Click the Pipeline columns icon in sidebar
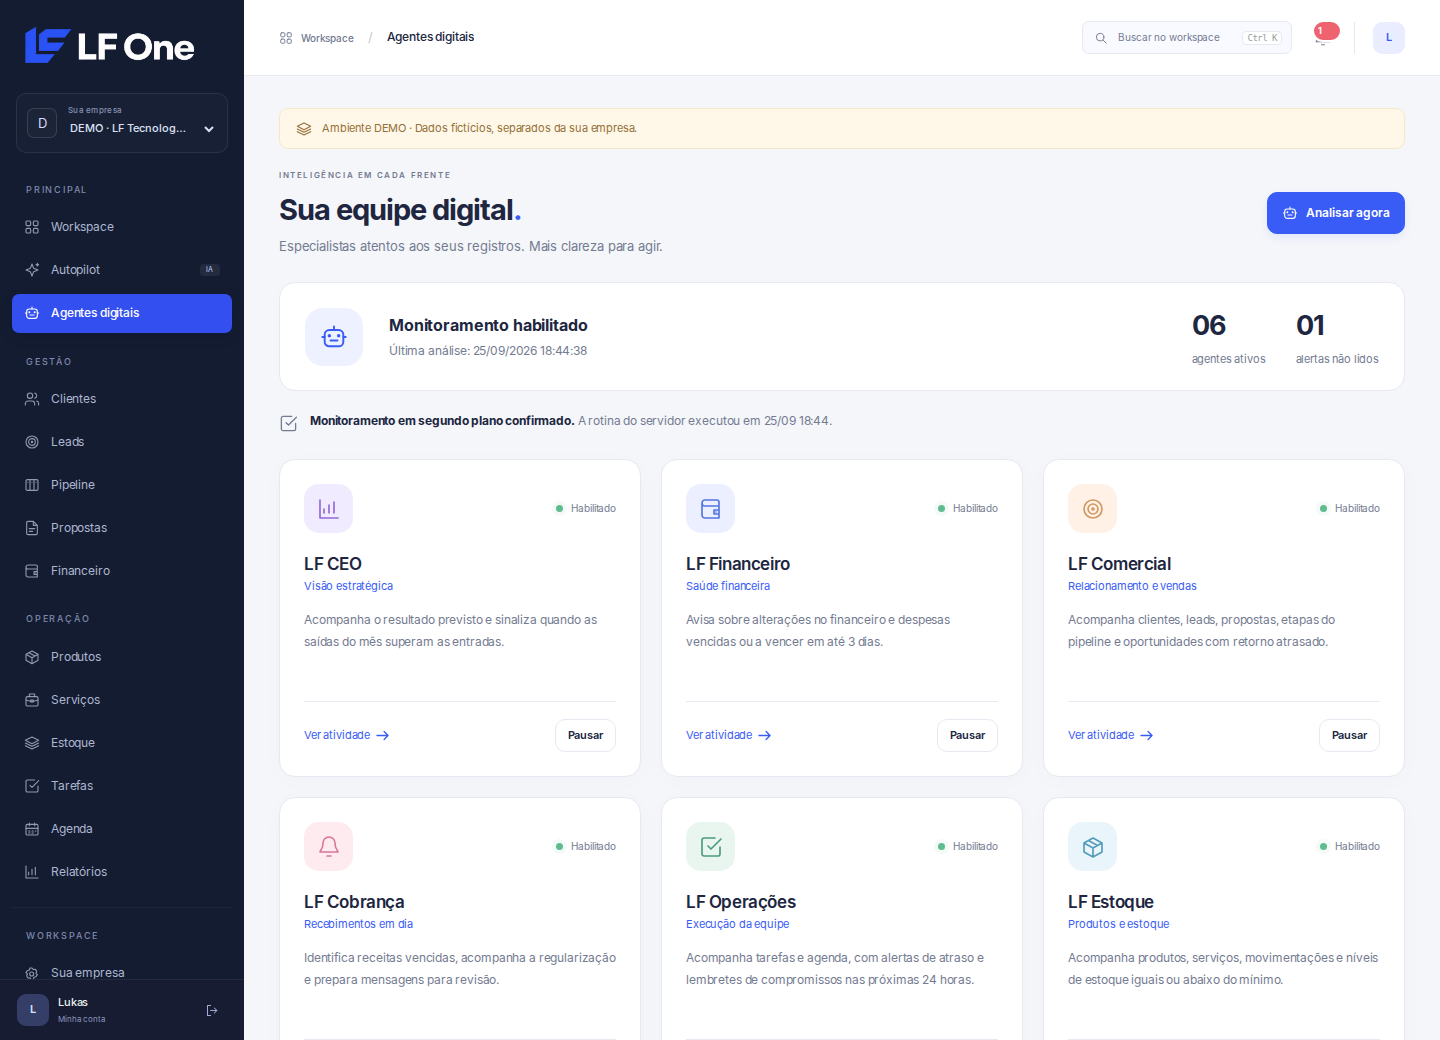The image size is (1440, 1040). [32, 485]
